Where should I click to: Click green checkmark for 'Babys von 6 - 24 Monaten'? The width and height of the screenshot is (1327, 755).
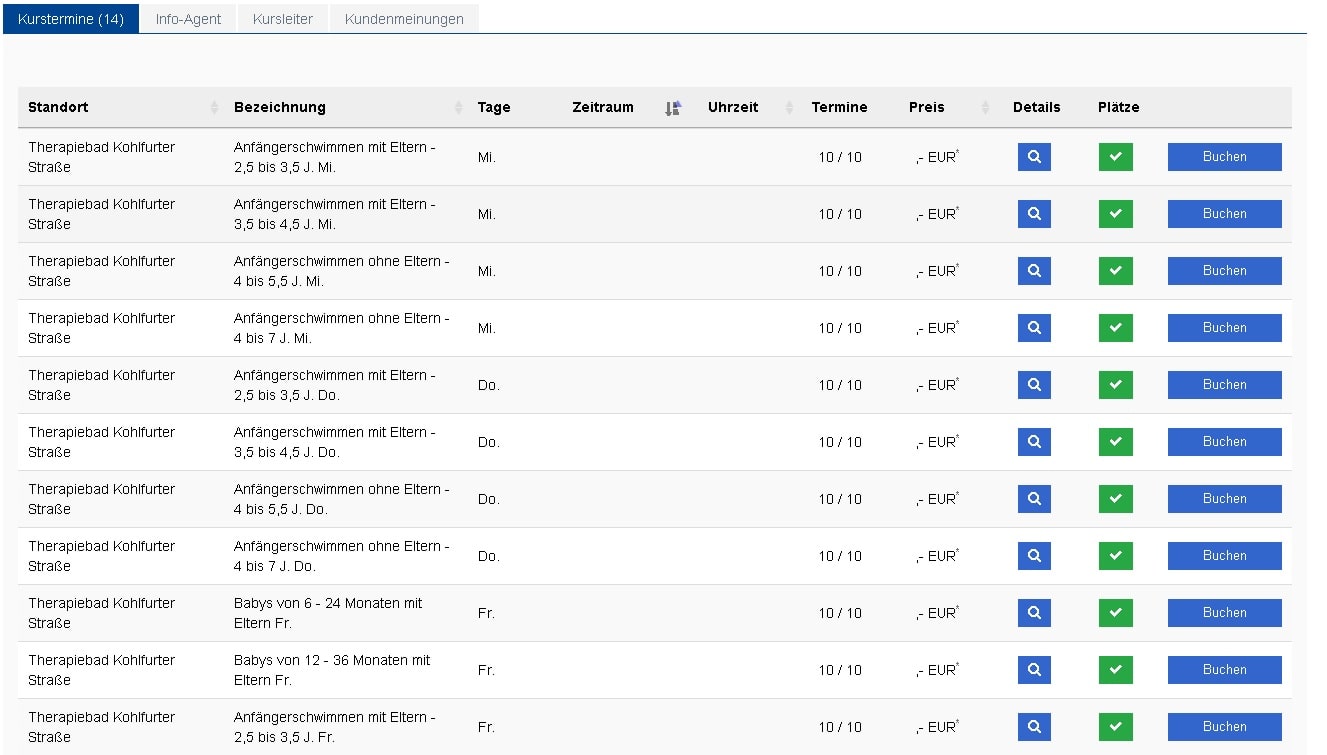(x=1115, y=613)
